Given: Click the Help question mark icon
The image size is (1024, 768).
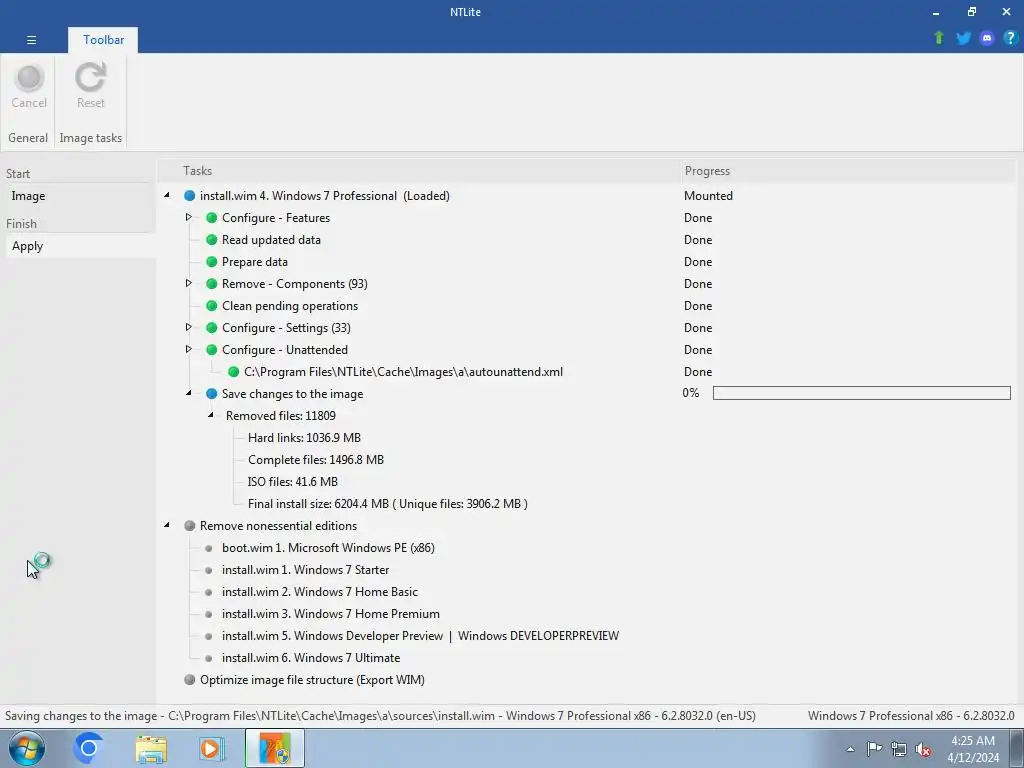Looking at the screenshot, I should [x=1010, y=38].
